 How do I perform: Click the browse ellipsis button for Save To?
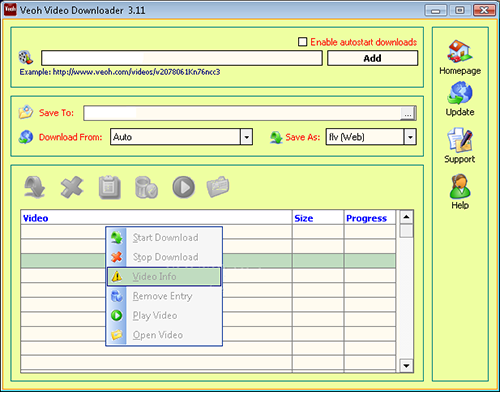click(408, 114)
